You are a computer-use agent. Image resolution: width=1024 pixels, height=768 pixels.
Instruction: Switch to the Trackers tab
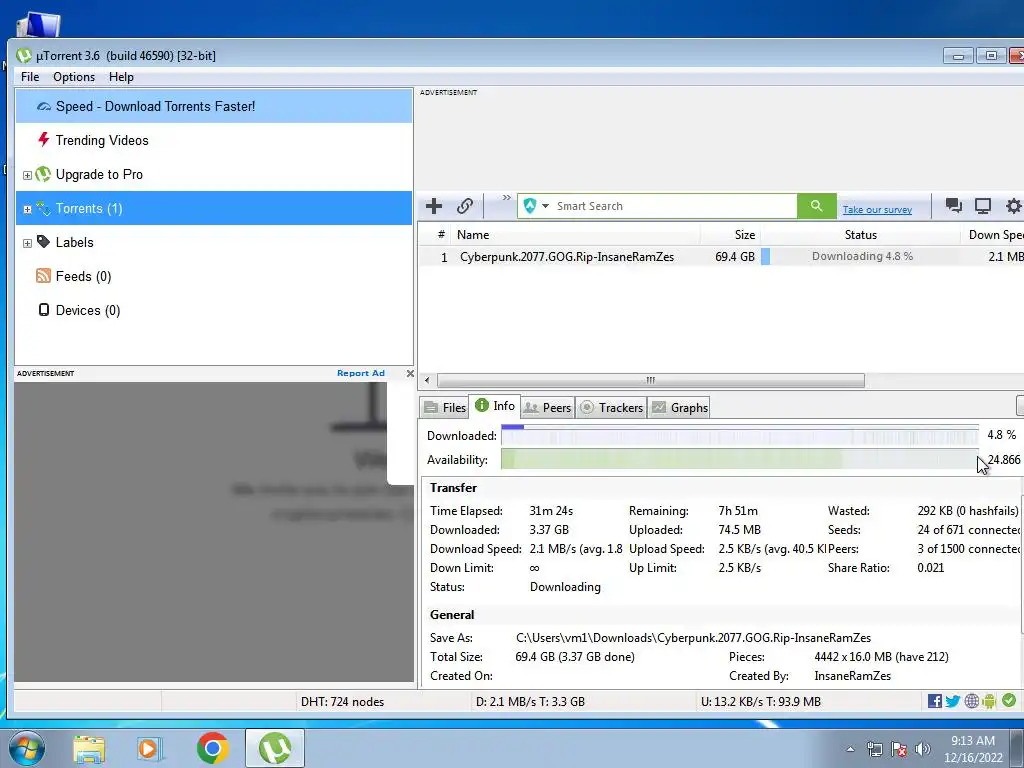[611, 408]
